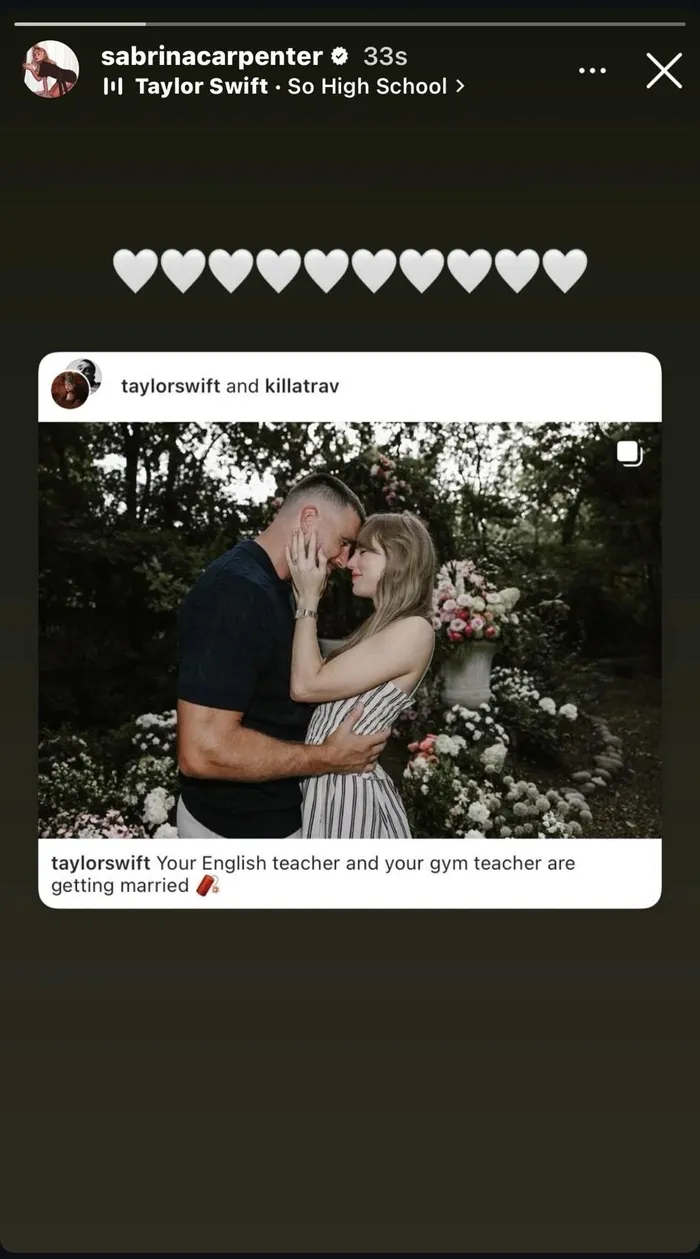Tap the multi-photo carousel icon on the post
Screen dimensions: 700x1259
[629, 453]
